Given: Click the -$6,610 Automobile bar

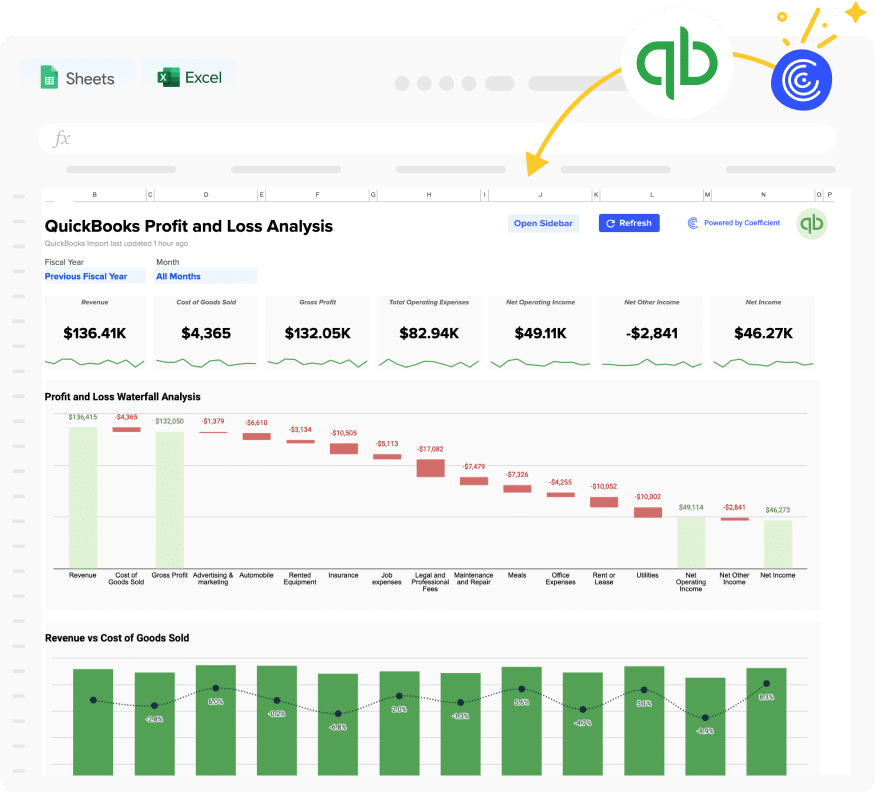Looking at the screenshot, I should coord(256,436).
